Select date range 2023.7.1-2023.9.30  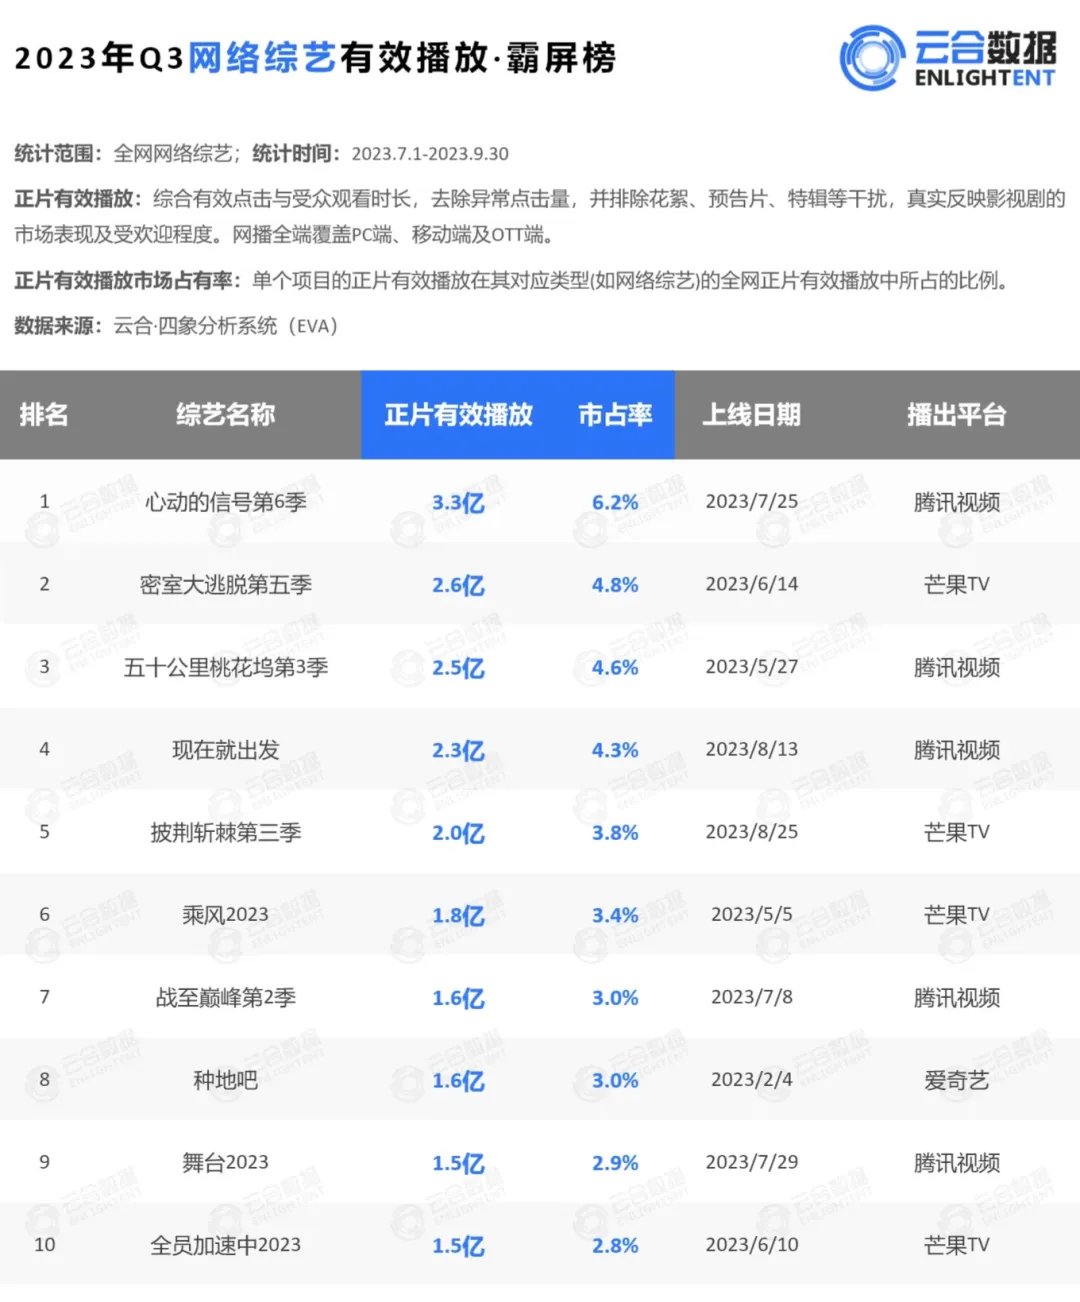[430, 154]
